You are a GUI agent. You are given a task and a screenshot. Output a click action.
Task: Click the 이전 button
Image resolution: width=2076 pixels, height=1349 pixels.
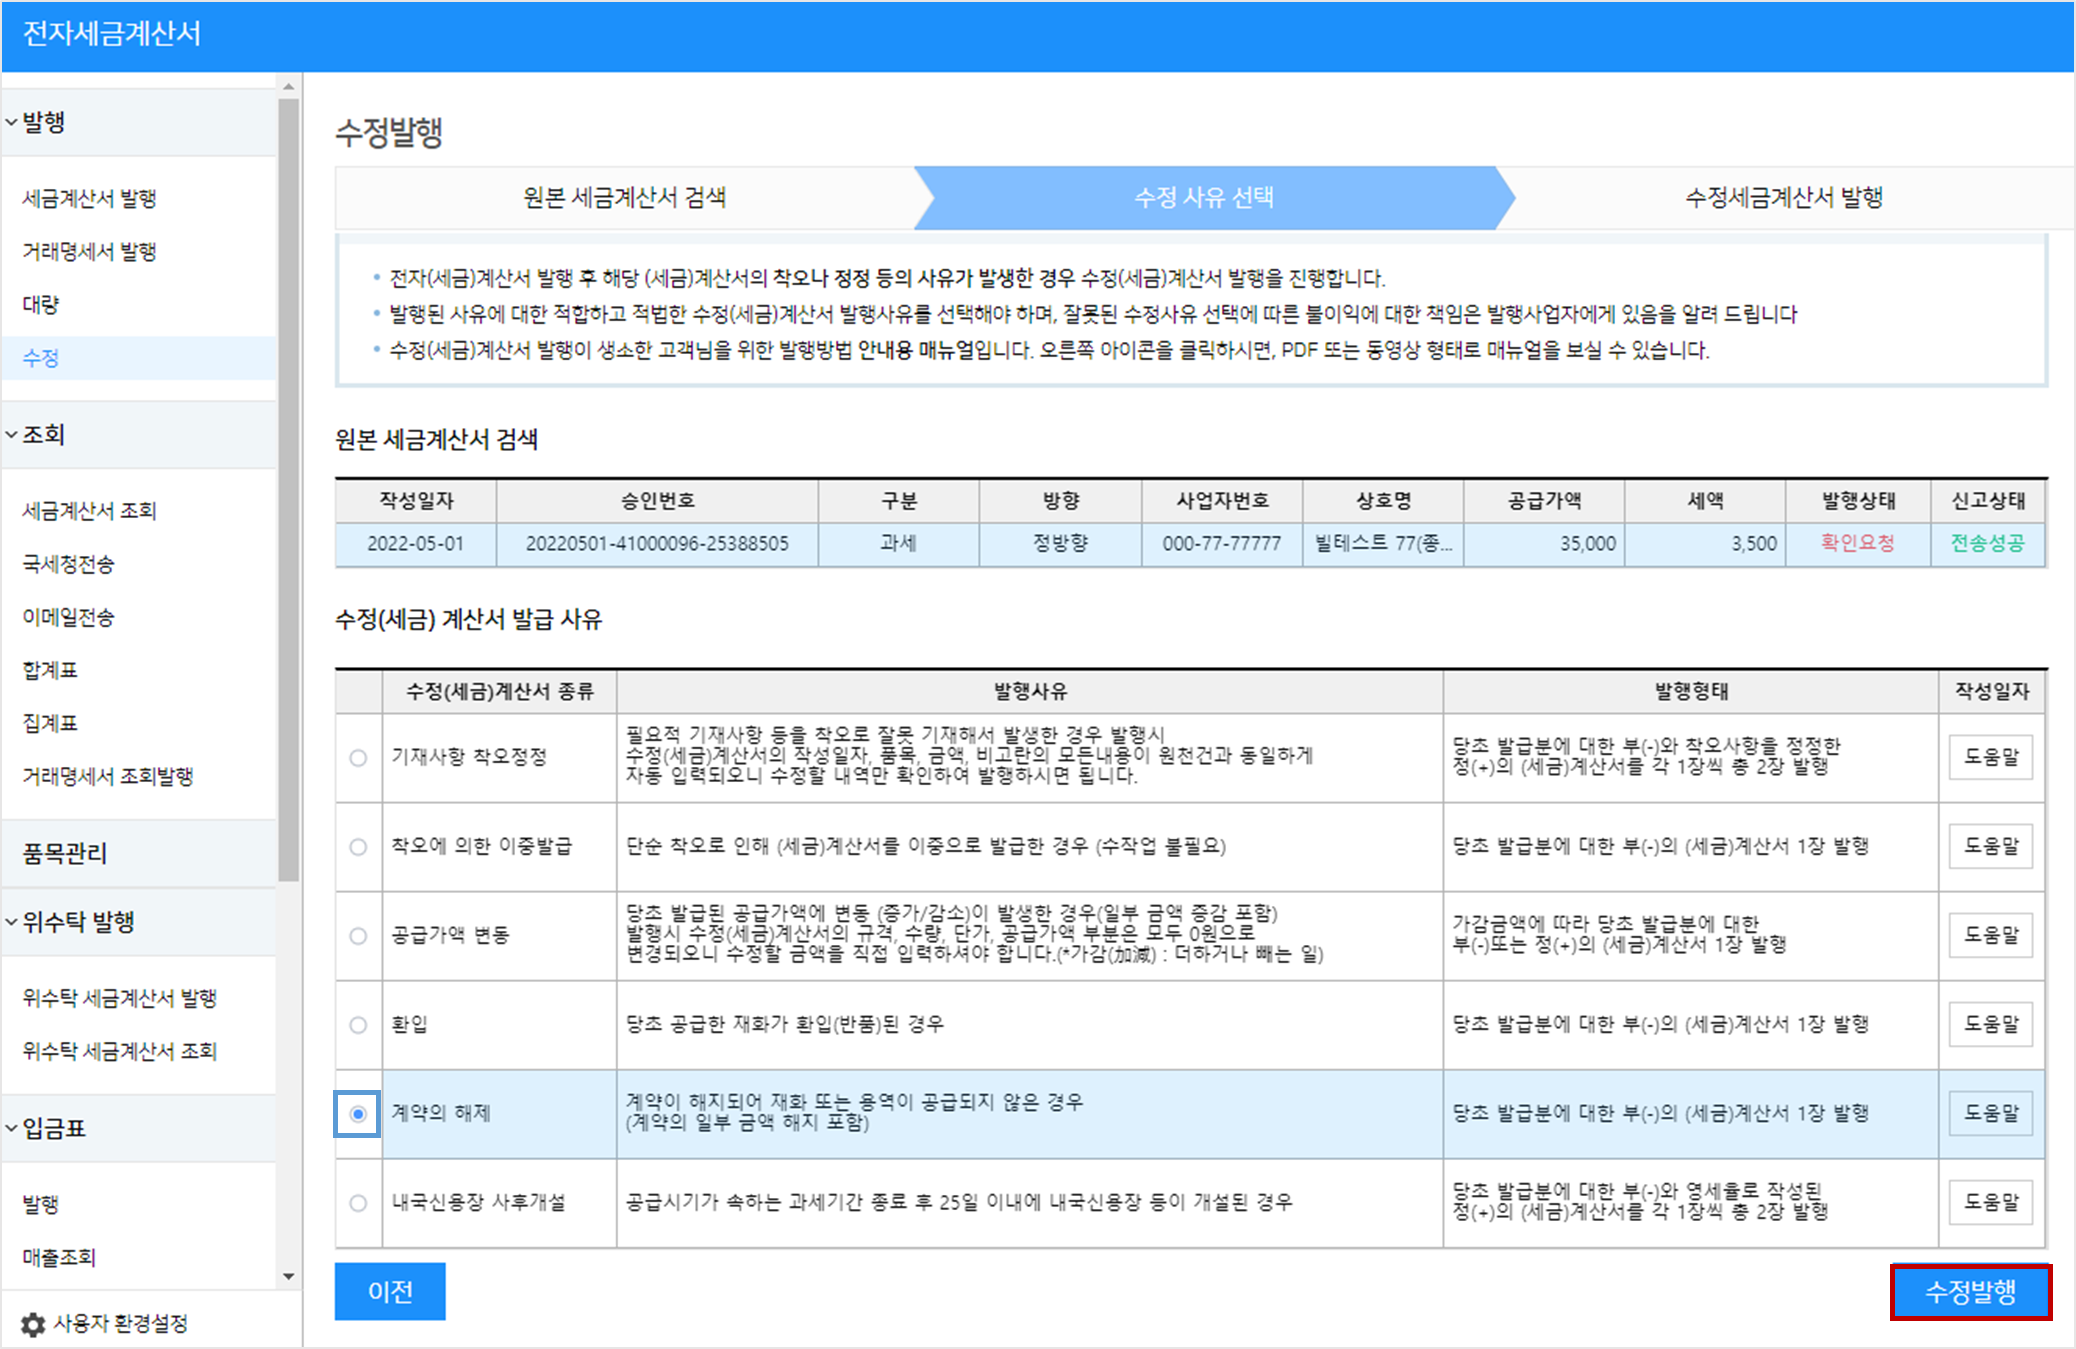(x=390, y=1292)
